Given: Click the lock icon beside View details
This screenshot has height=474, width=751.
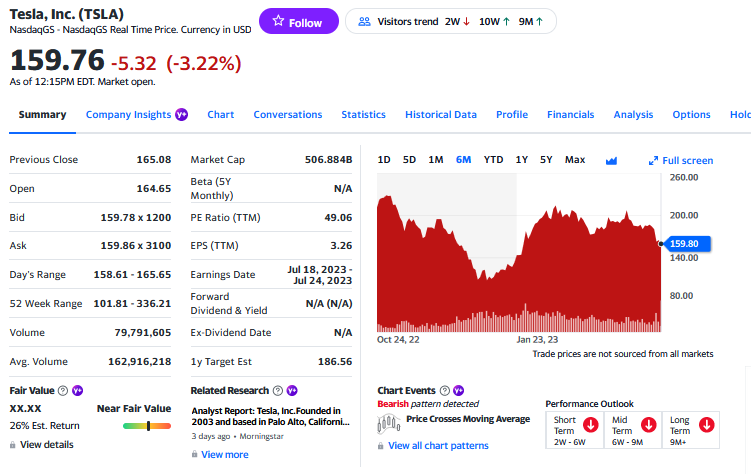Looking at the screenshot, I should (12, 445).
